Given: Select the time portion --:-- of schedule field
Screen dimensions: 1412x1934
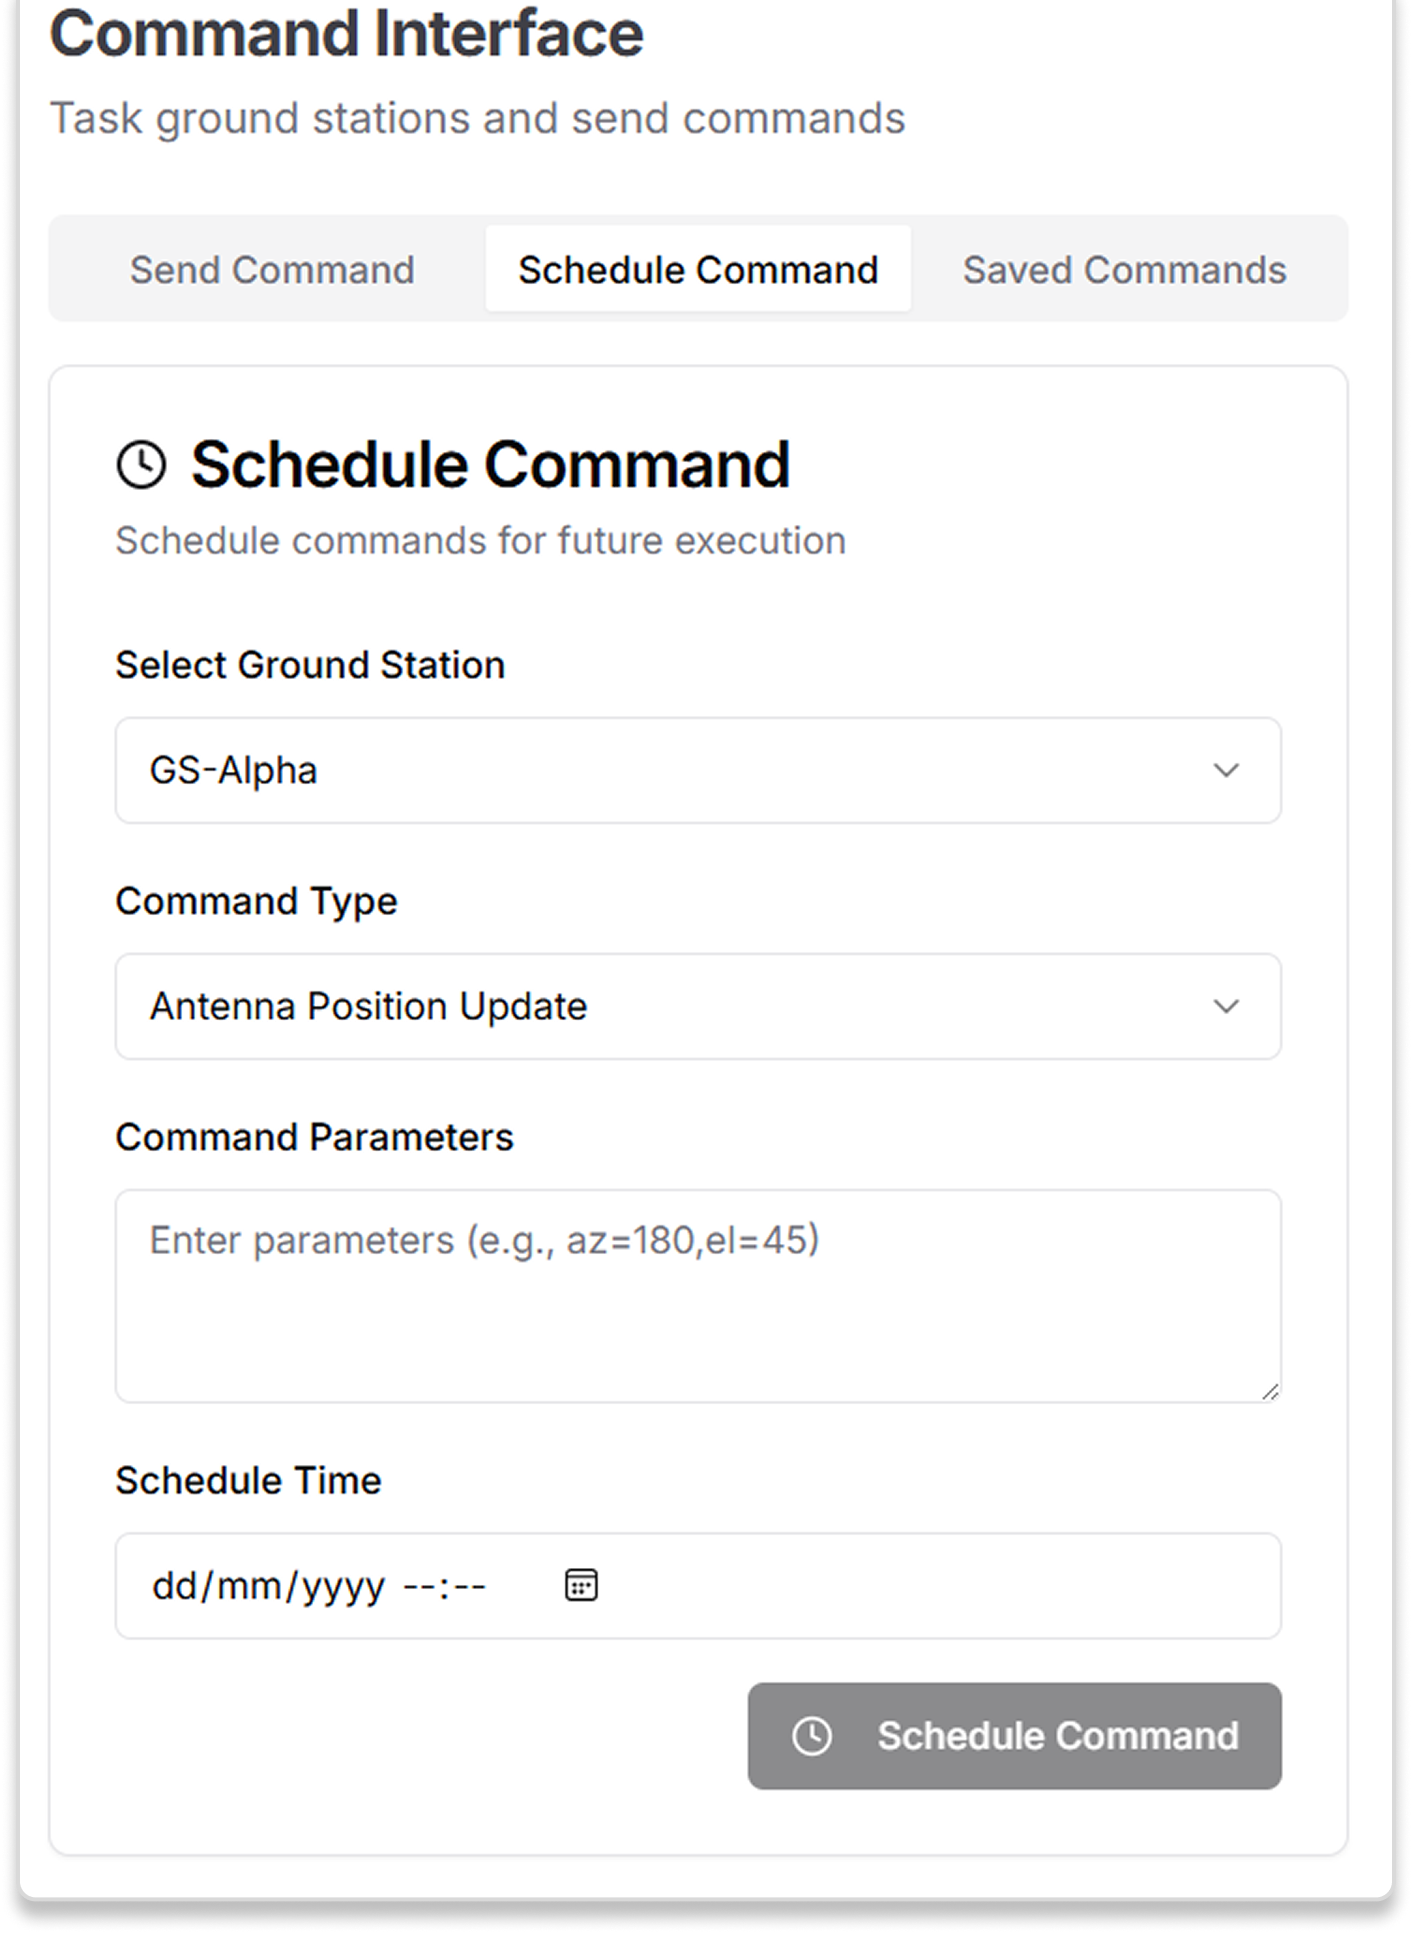Looking at the screenshot, I should tap(444, 1586).
